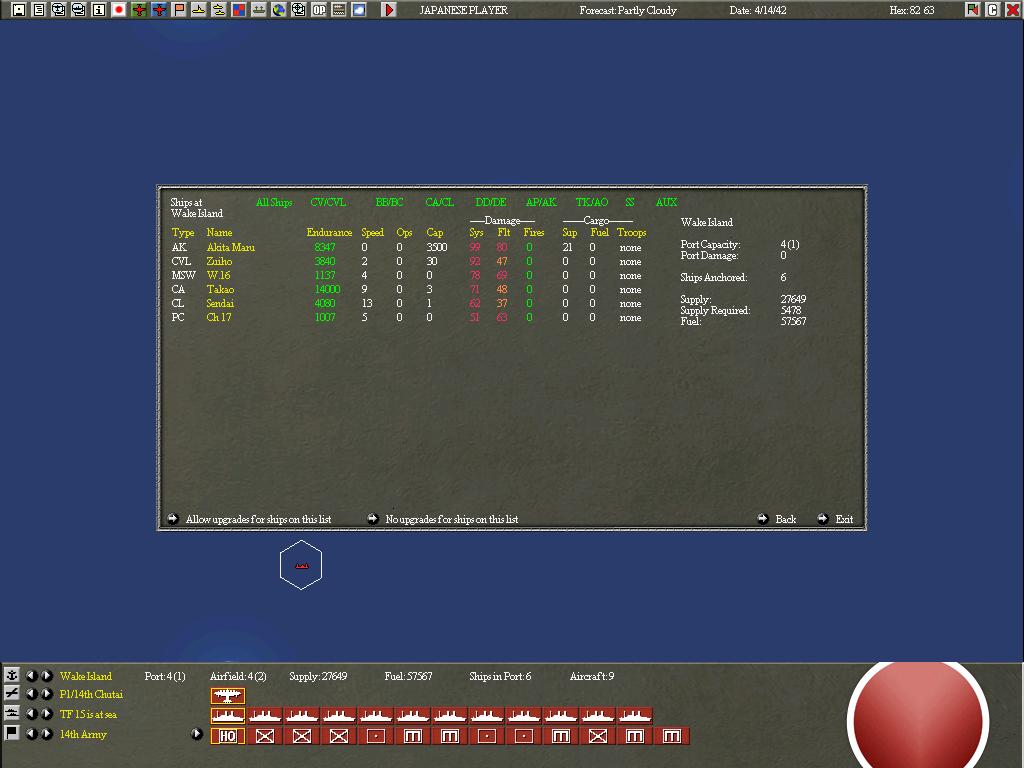Click Back in the ships dialog
This screenshot has width=1024, height=768.
[x=777, y=519]
